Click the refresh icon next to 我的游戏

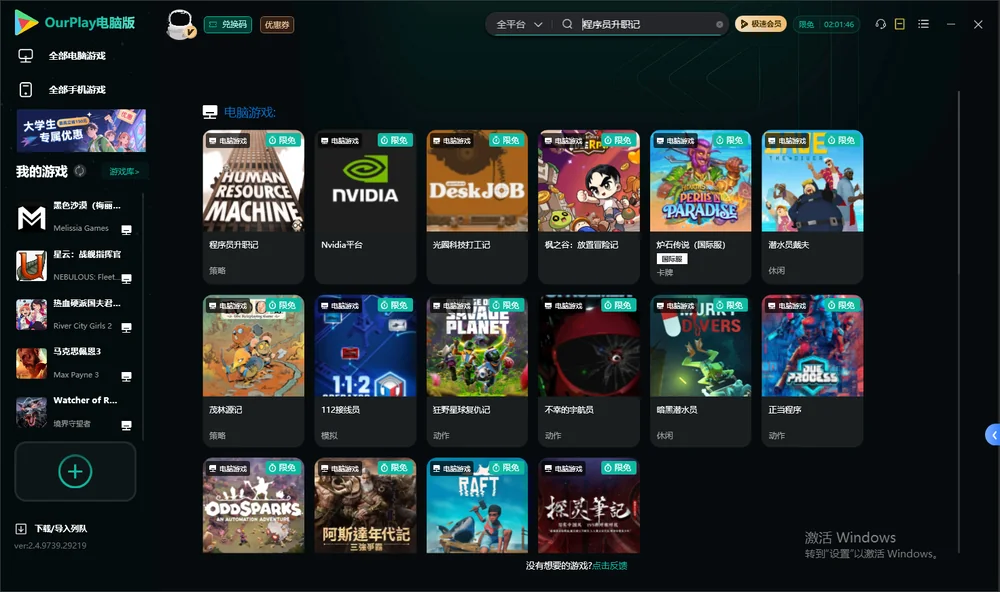tap(80, 171)
